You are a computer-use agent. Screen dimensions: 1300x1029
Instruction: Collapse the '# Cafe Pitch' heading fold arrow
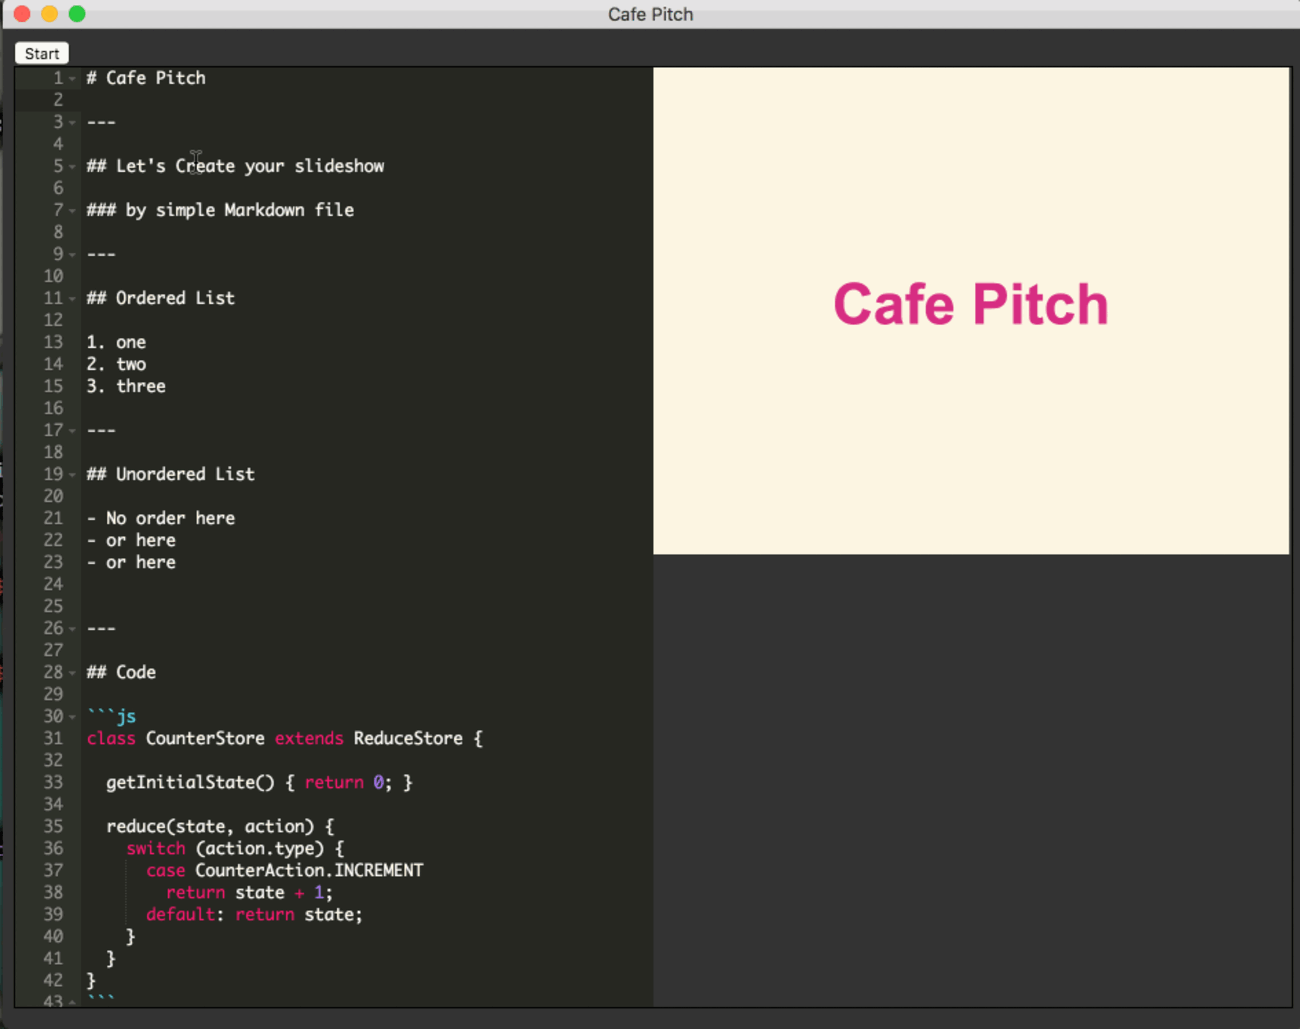pyautogui.click(x=73, y=79)
